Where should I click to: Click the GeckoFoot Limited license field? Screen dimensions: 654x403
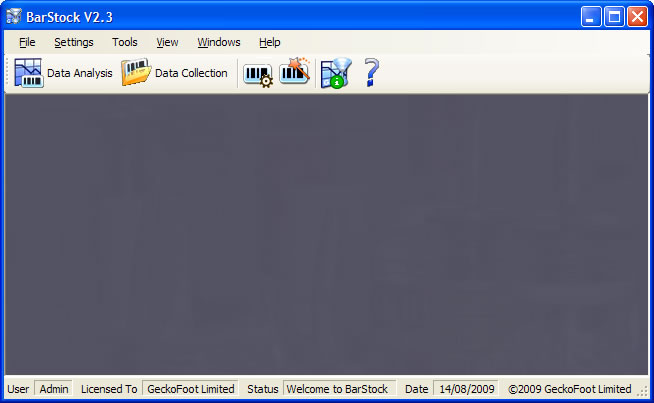(191, 389)
